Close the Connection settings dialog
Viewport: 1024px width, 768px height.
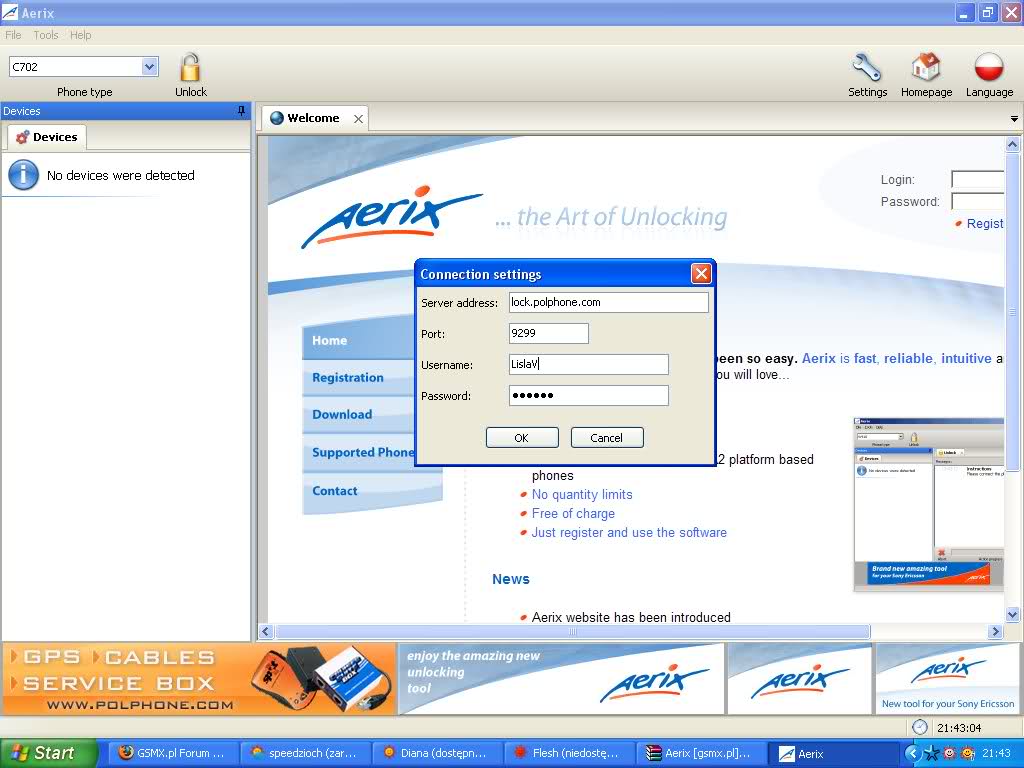[x=701, y=274]
